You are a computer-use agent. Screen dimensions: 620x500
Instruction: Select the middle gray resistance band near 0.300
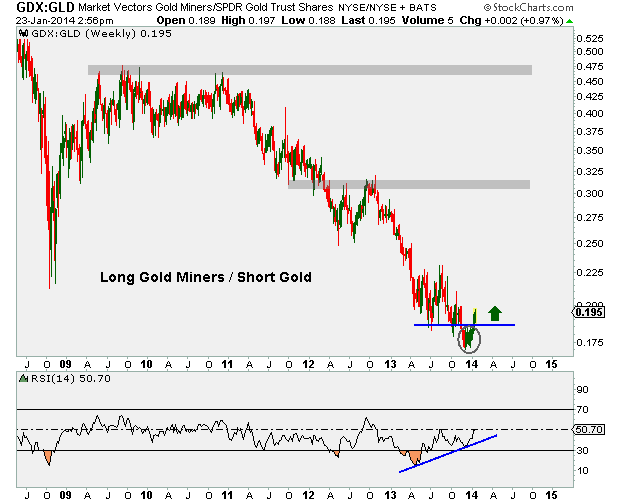click(x=409, y=184)
